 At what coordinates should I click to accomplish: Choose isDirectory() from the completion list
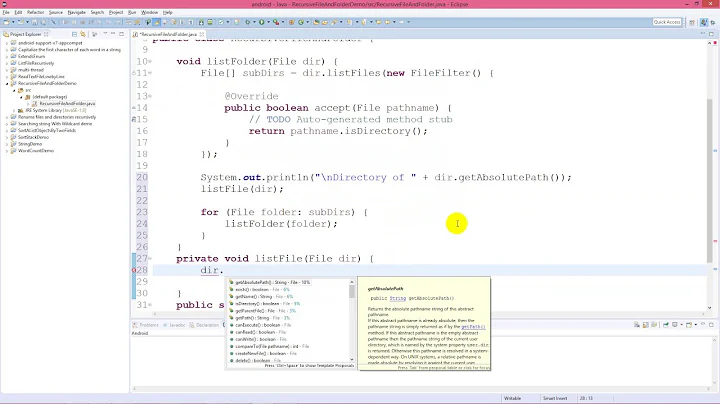click(x=289, y=303)
